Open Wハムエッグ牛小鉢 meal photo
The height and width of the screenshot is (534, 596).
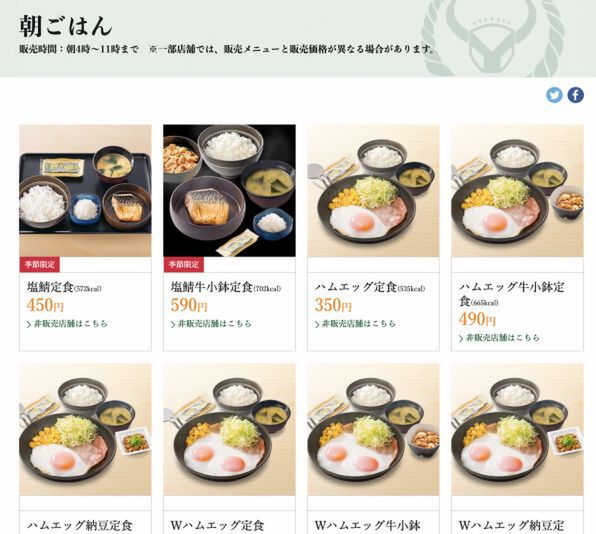point(373,429)
